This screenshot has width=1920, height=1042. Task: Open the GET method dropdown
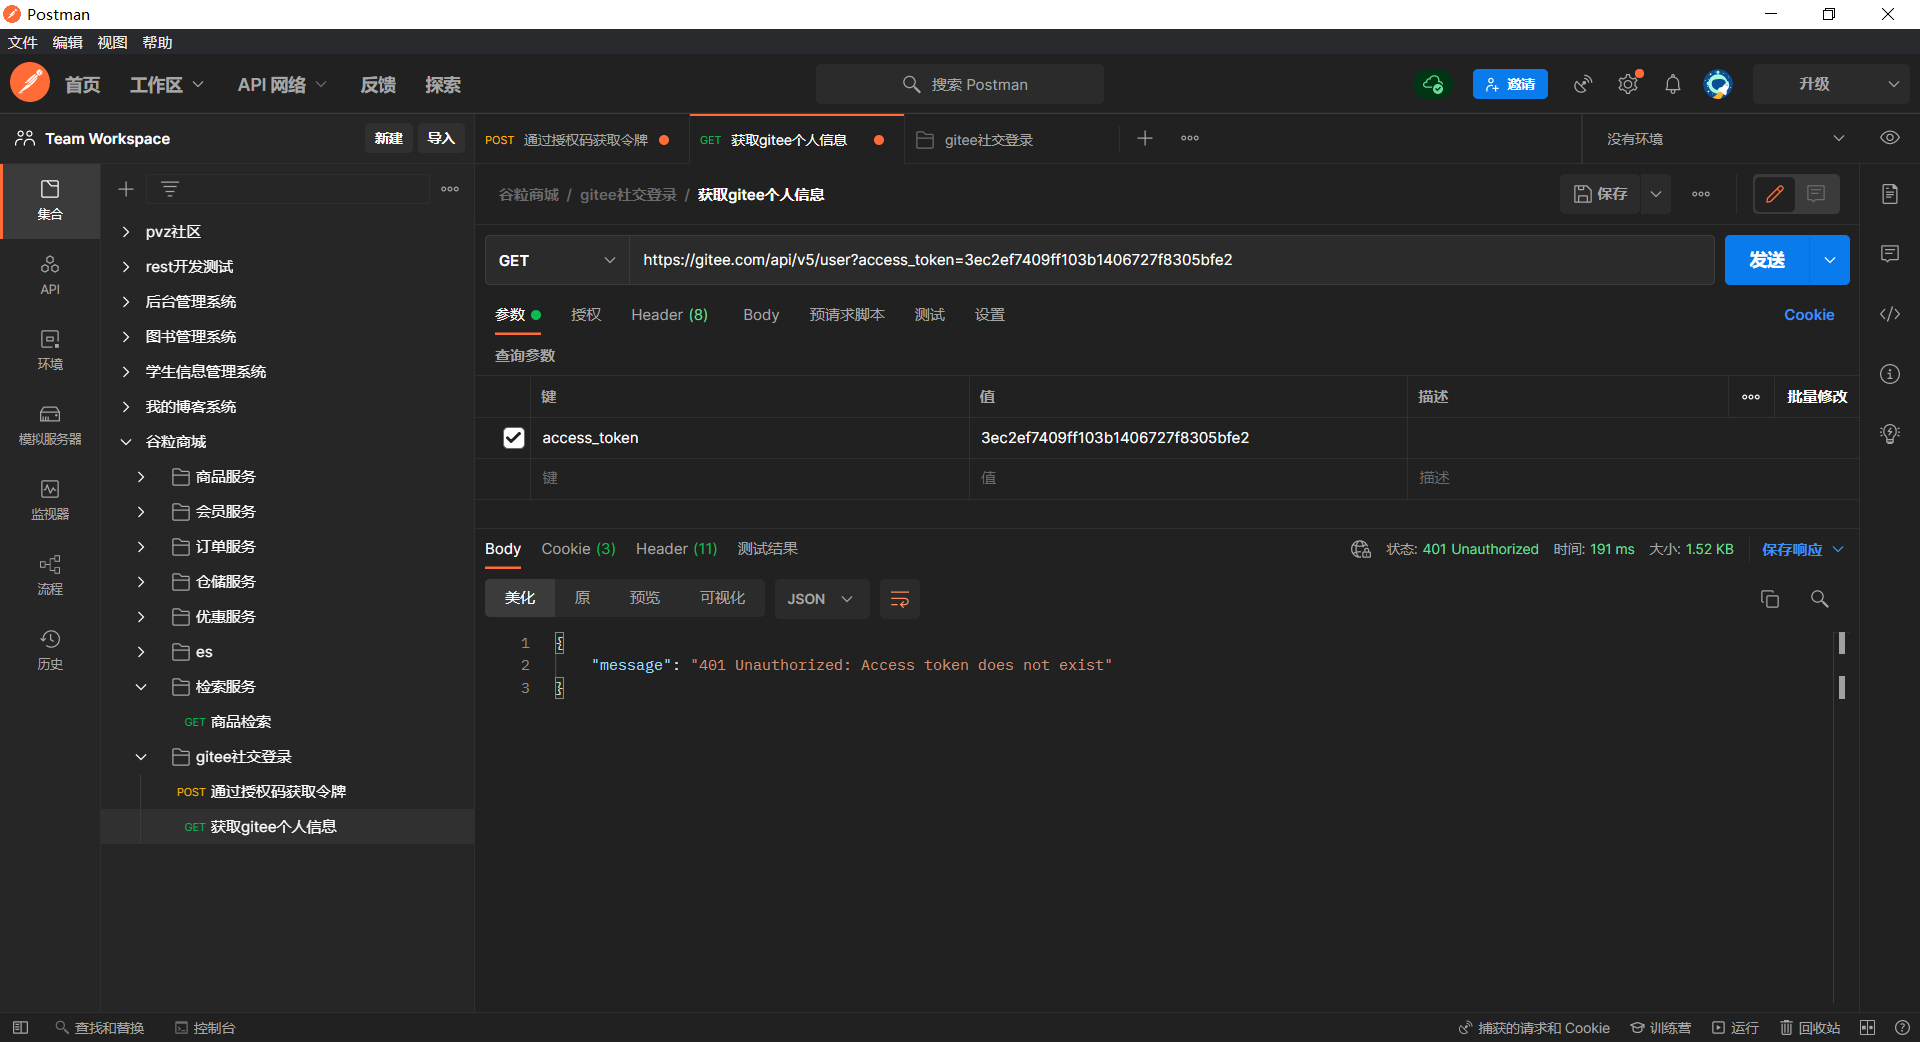(x=557, y=260)
